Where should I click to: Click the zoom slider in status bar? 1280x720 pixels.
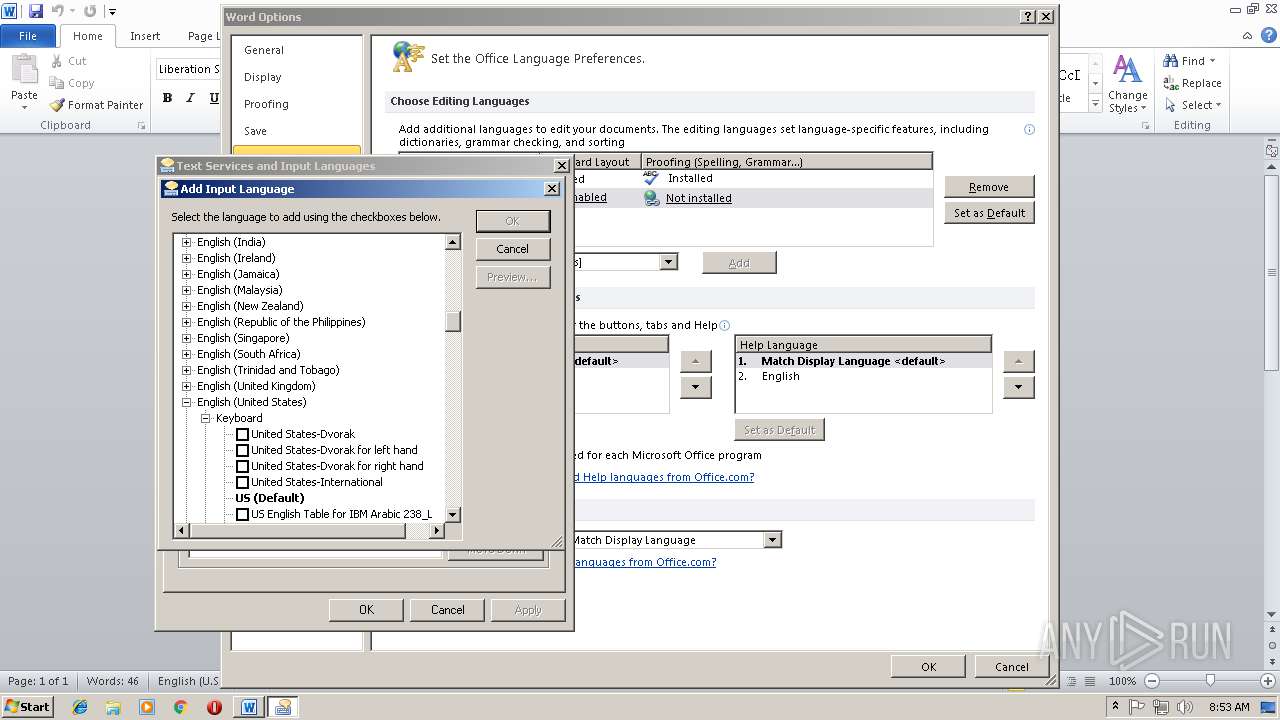[1210, 681]
